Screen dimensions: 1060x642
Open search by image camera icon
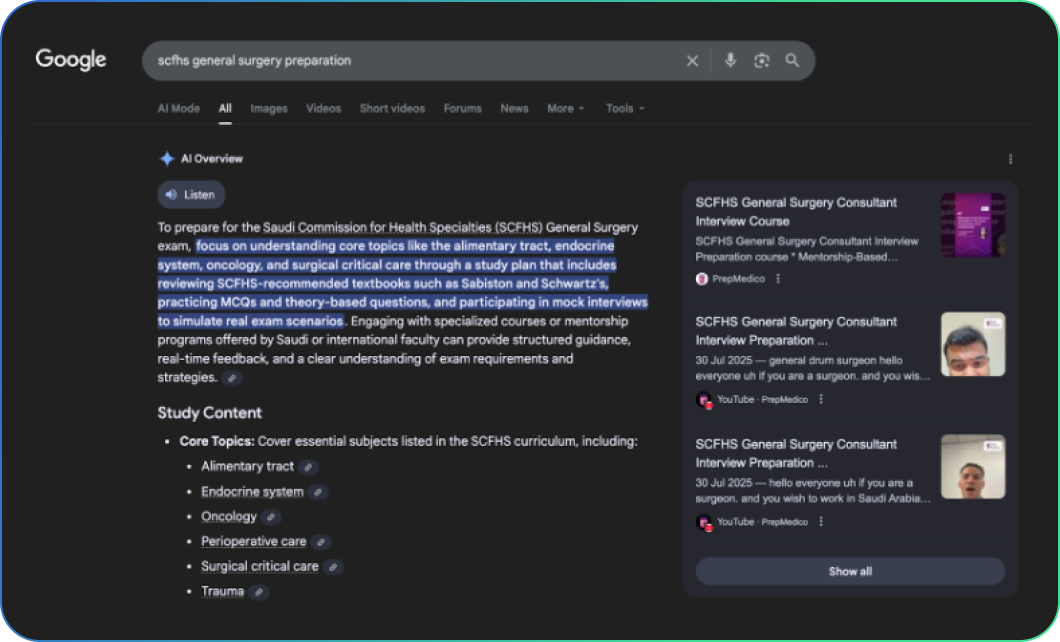pos(761,60)
